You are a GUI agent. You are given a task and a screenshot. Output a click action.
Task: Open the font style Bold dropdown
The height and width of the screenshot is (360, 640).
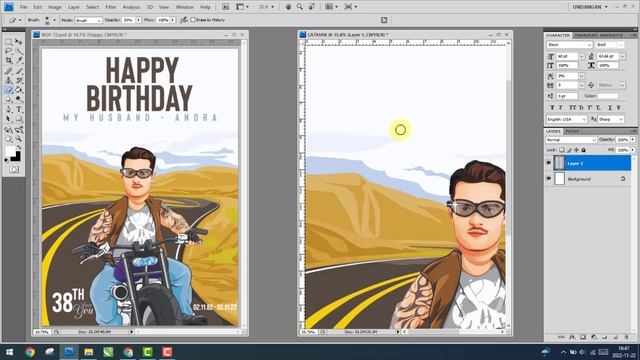pyautogui.click(x=610, y=44)
